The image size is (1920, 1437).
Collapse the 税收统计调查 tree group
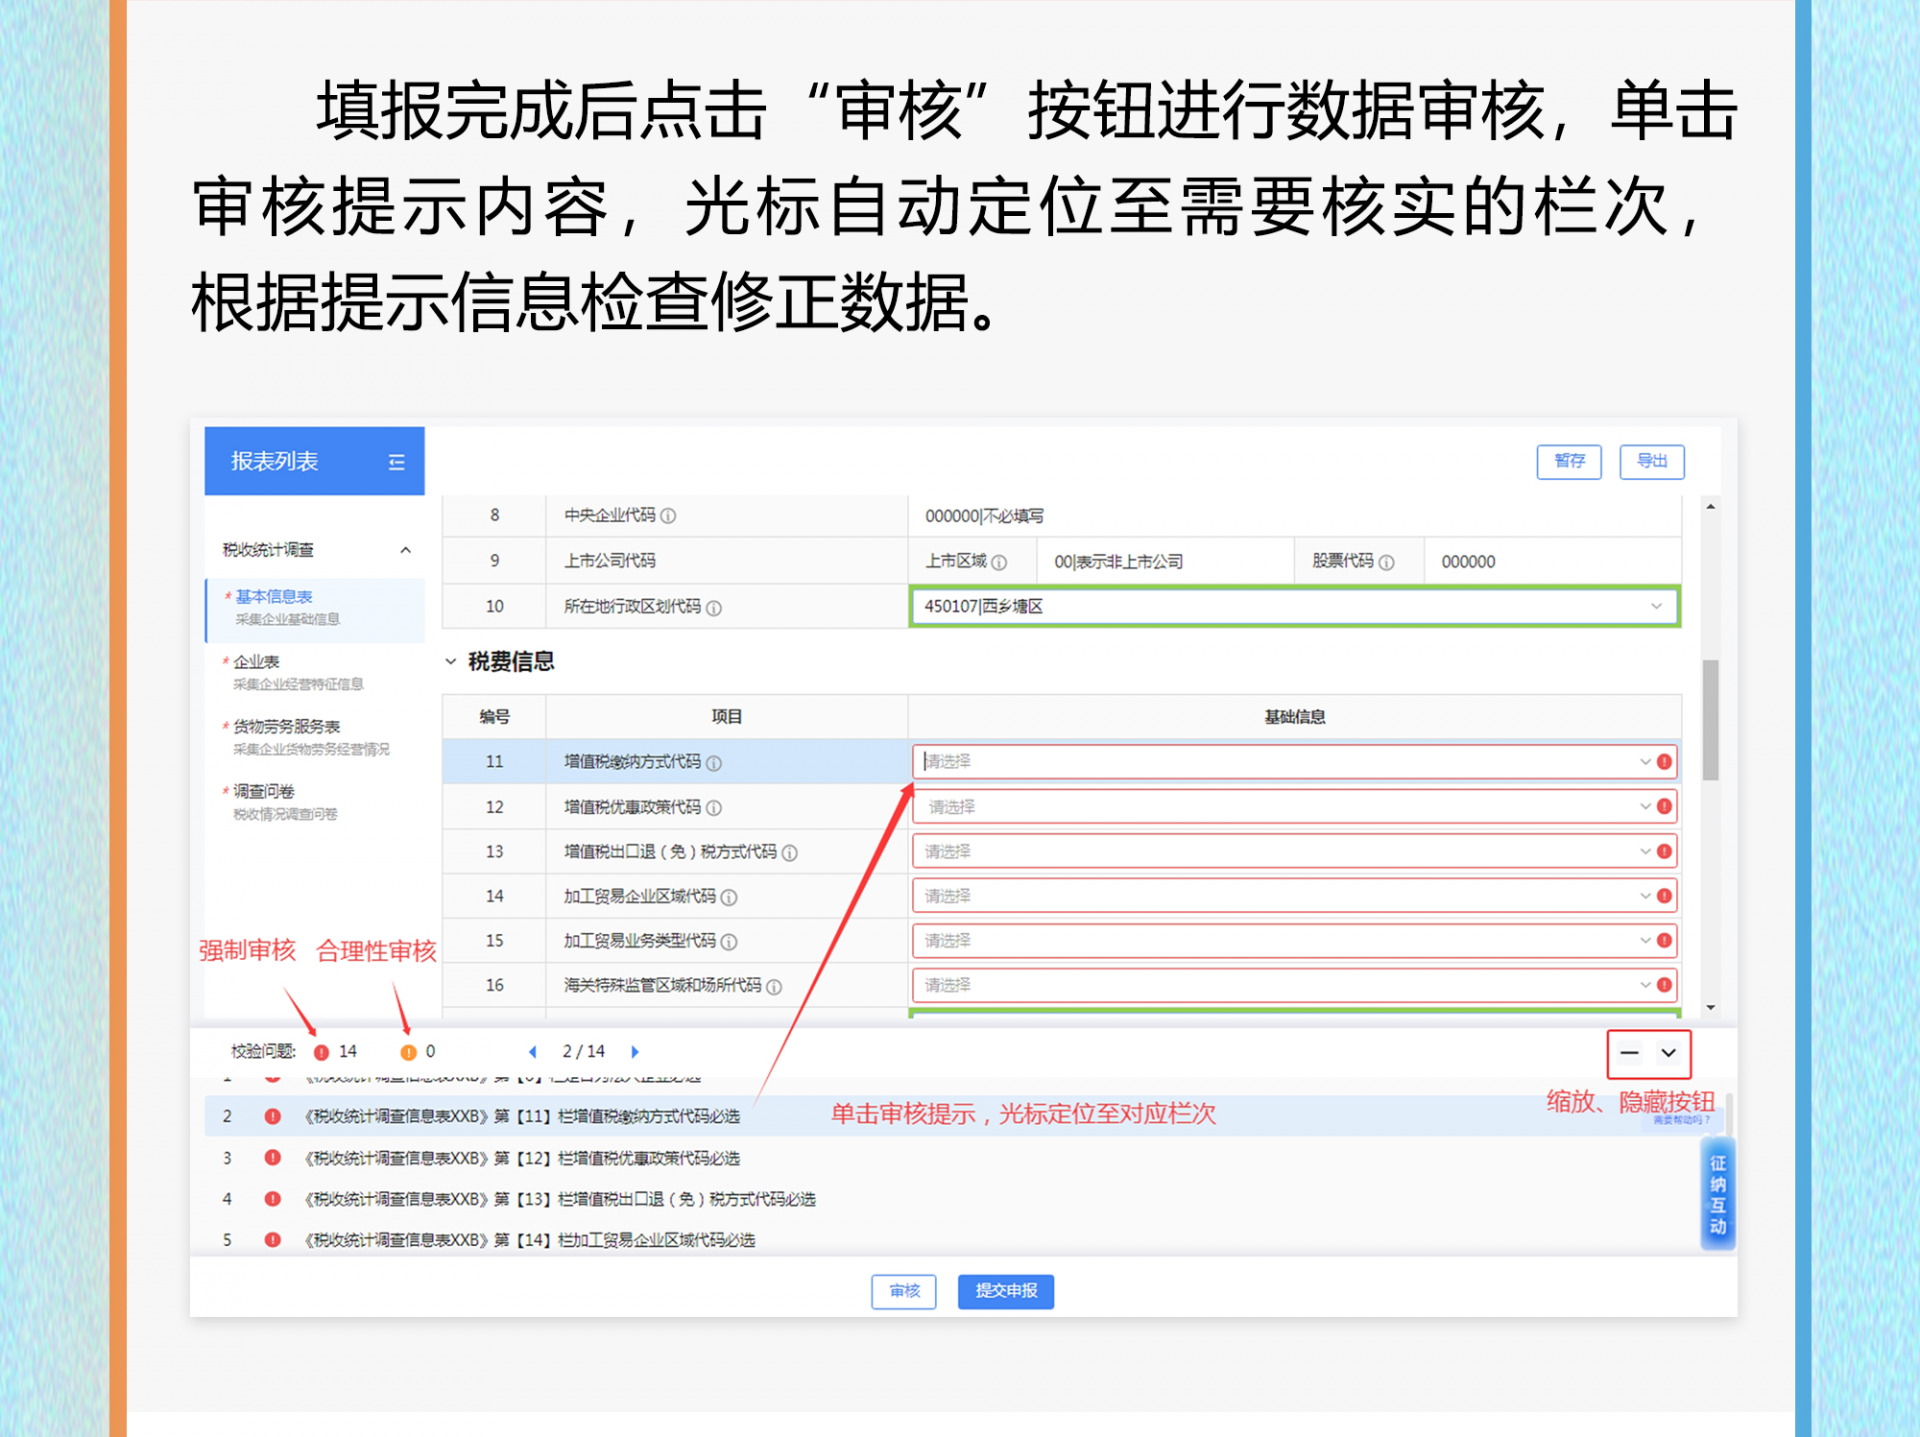click(x=405, y=550)
